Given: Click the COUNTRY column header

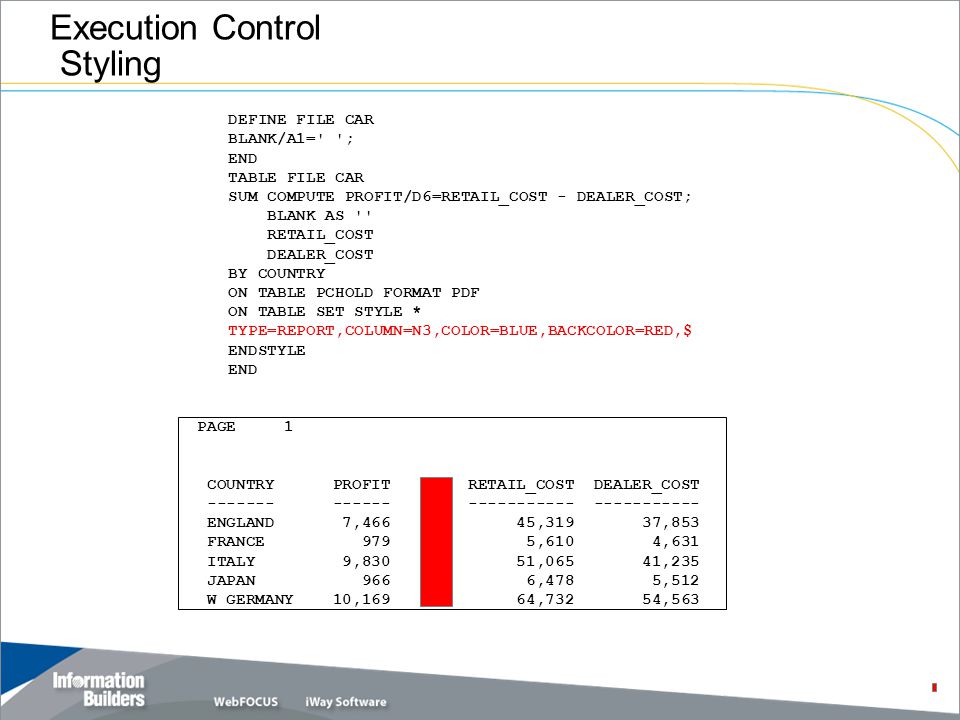Looking at the screenshot, I should [x=241, y=484].
